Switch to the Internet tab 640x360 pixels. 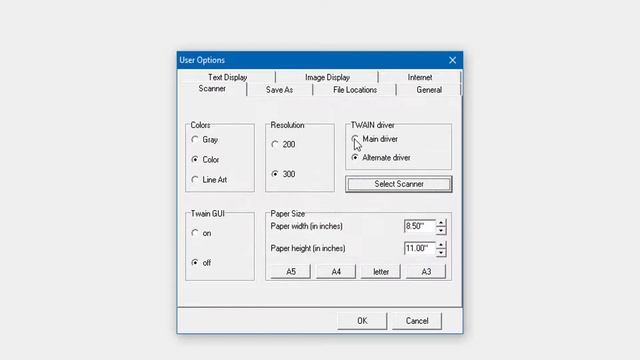tap(420, 77)
